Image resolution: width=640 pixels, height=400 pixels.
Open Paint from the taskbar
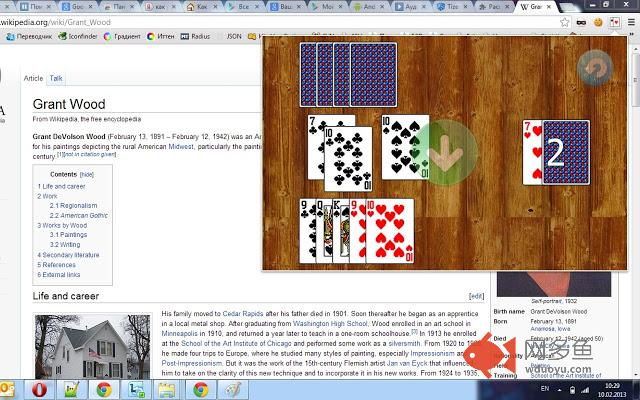point(232,390)
